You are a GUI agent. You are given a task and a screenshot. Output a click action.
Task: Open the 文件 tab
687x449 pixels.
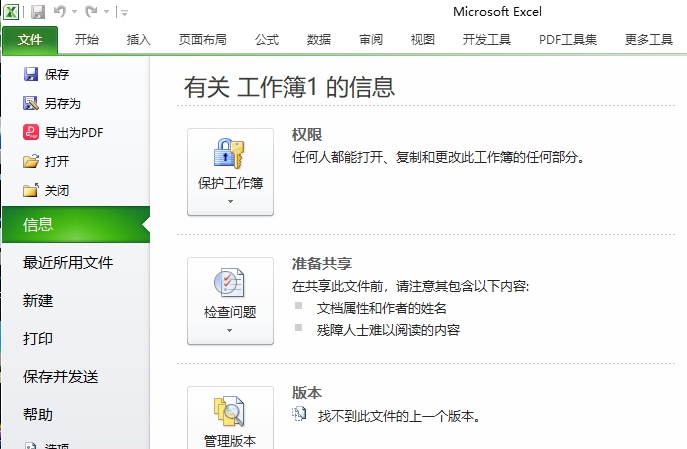click(x=30, y=40)
